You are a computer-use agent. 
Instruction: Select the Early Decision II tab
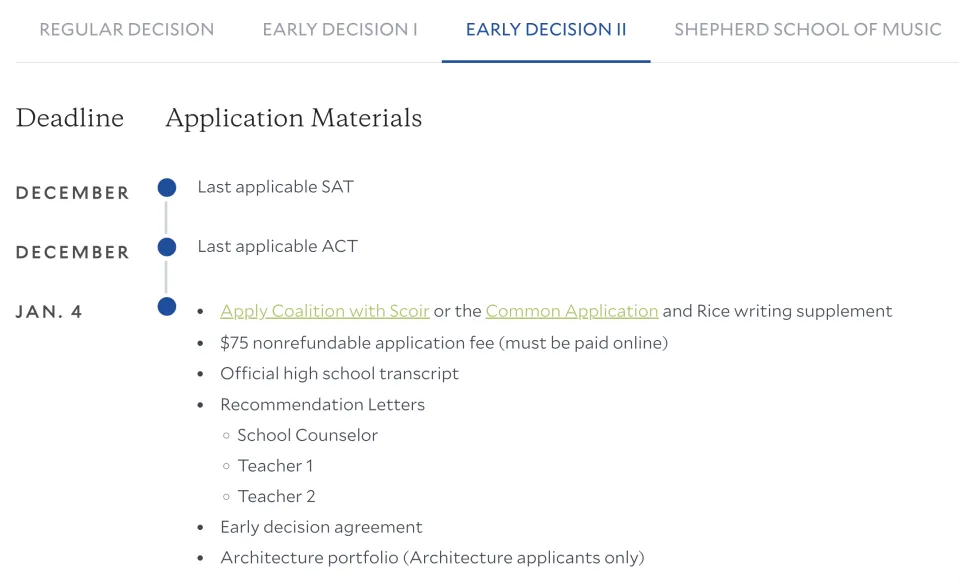(x=546, y=30)
